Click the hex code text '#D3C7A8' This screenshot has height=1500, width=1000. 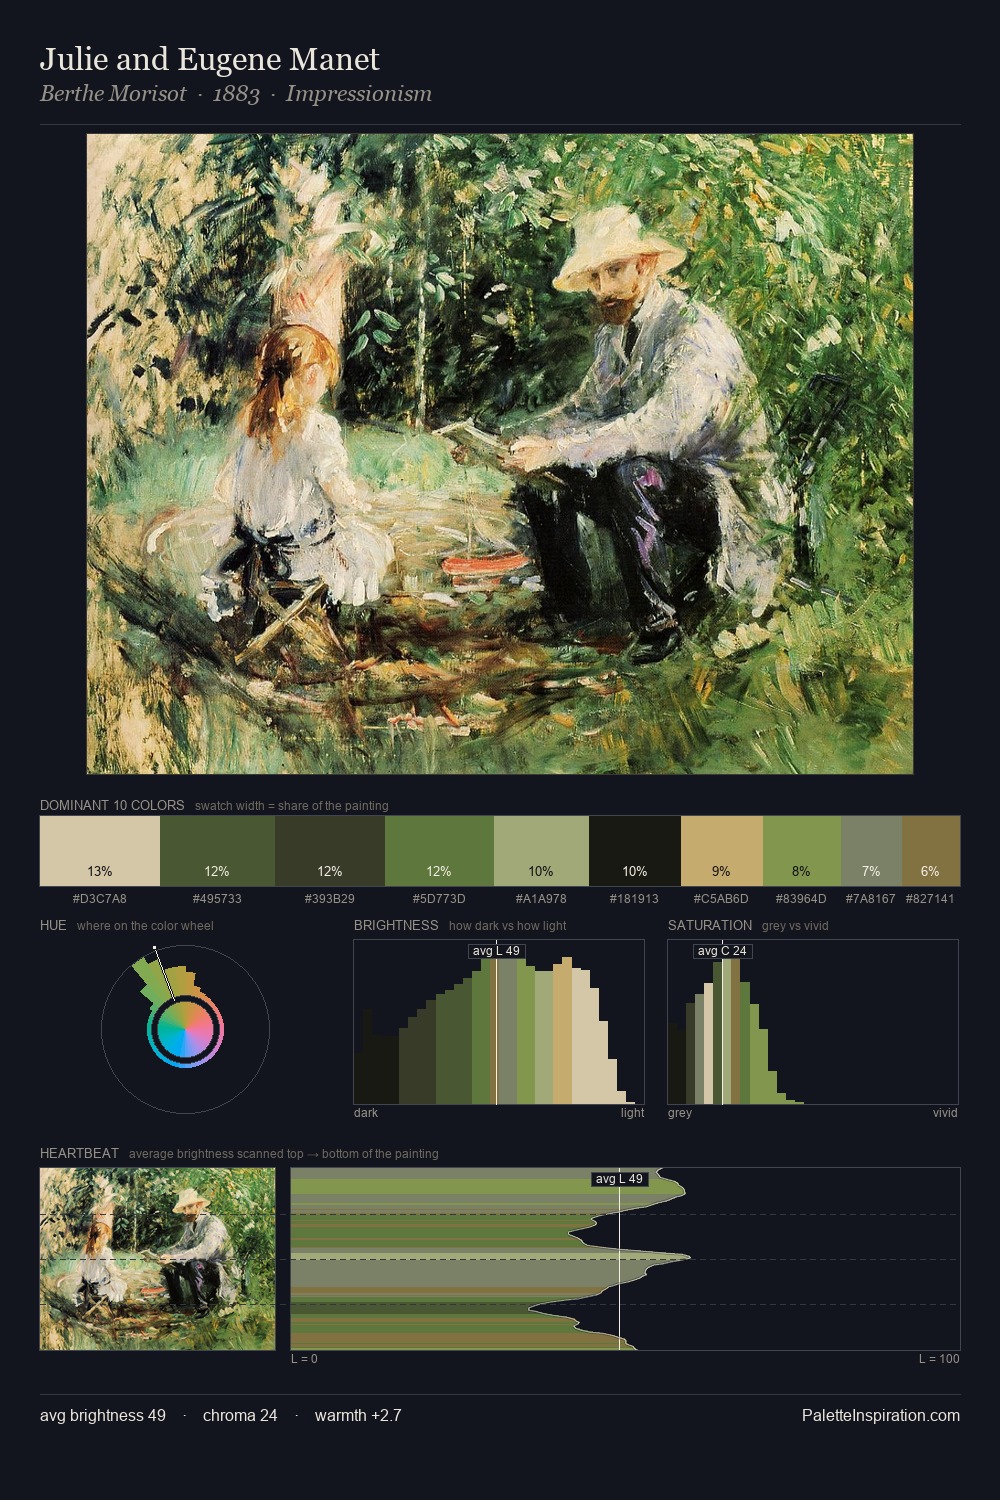(x=100, y=898)
